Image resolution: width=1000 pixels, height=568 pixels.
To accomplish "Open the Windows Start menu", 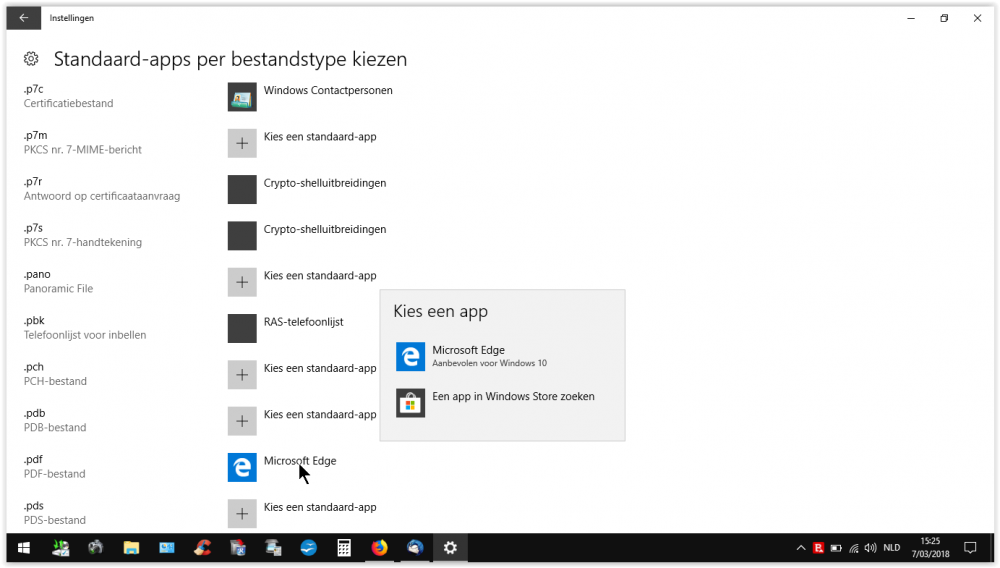I will (x=23, y=548).
